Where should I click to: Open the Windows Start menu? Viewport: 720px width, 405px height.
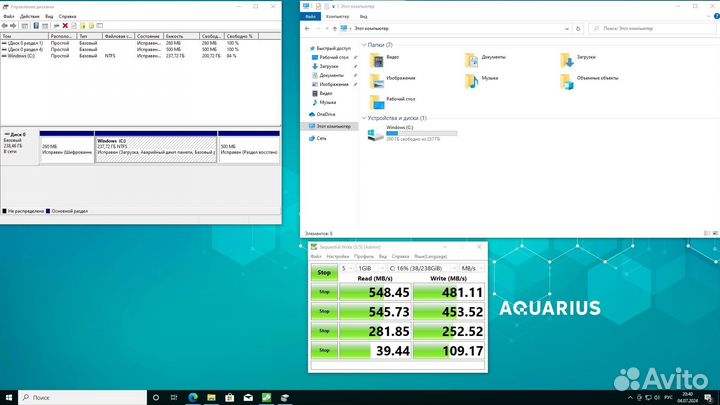(x=9, y=397)
